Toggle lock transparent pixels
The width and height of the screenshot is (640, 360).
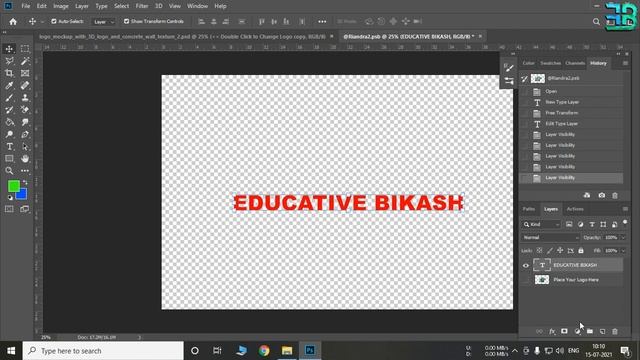pos(540,251)
